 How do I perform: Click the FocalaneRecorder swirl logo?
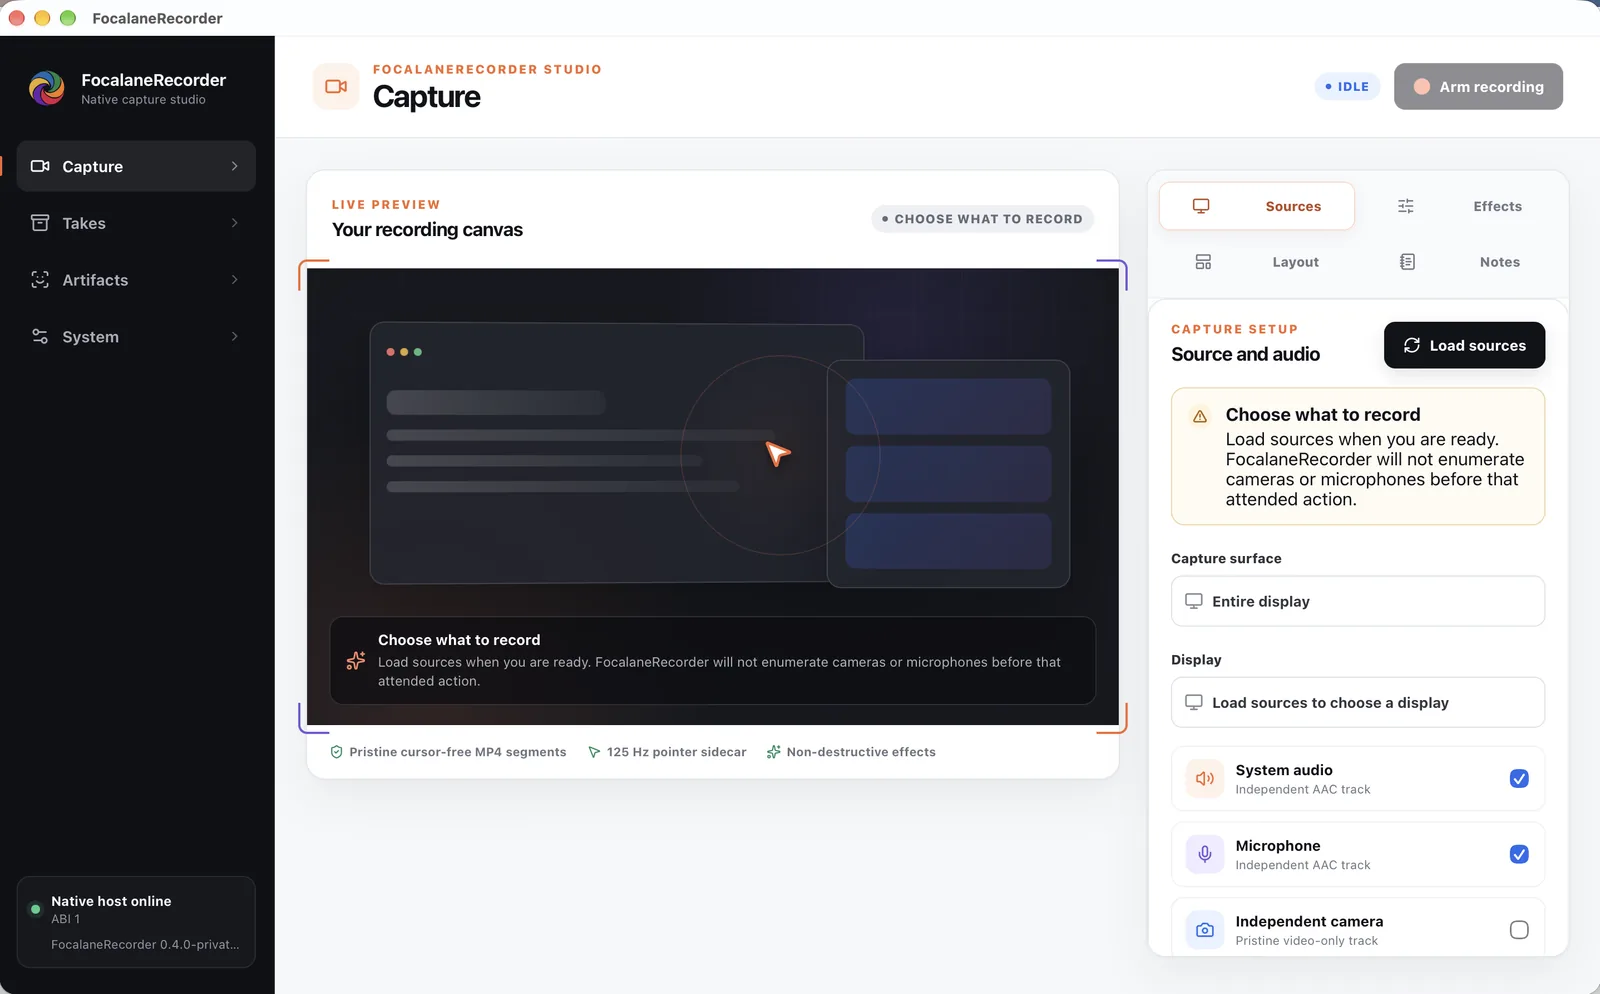click(47, 88)
